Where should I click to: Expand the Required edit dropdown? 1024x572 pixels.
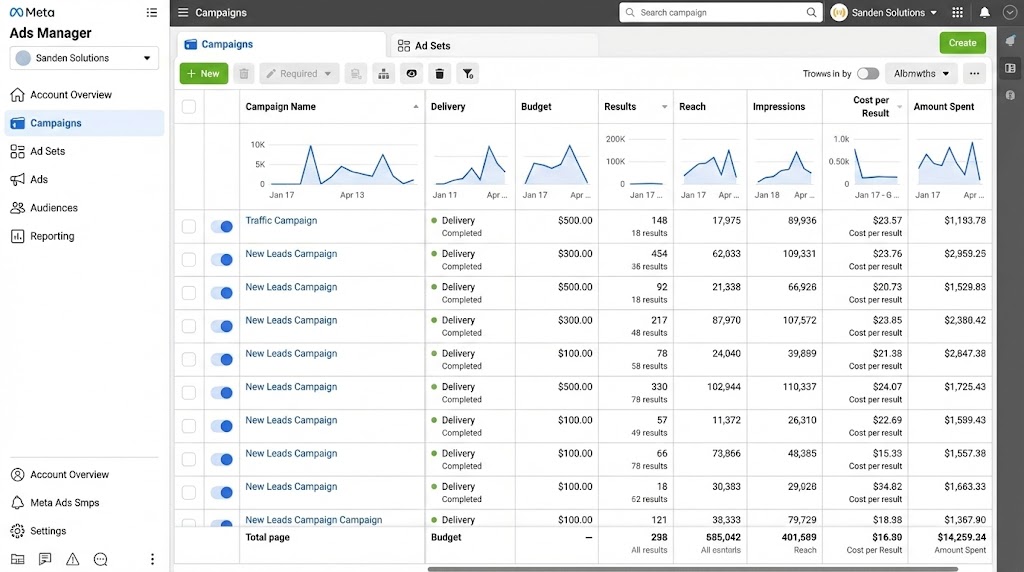pyautogui.click(x=299, y=74)
